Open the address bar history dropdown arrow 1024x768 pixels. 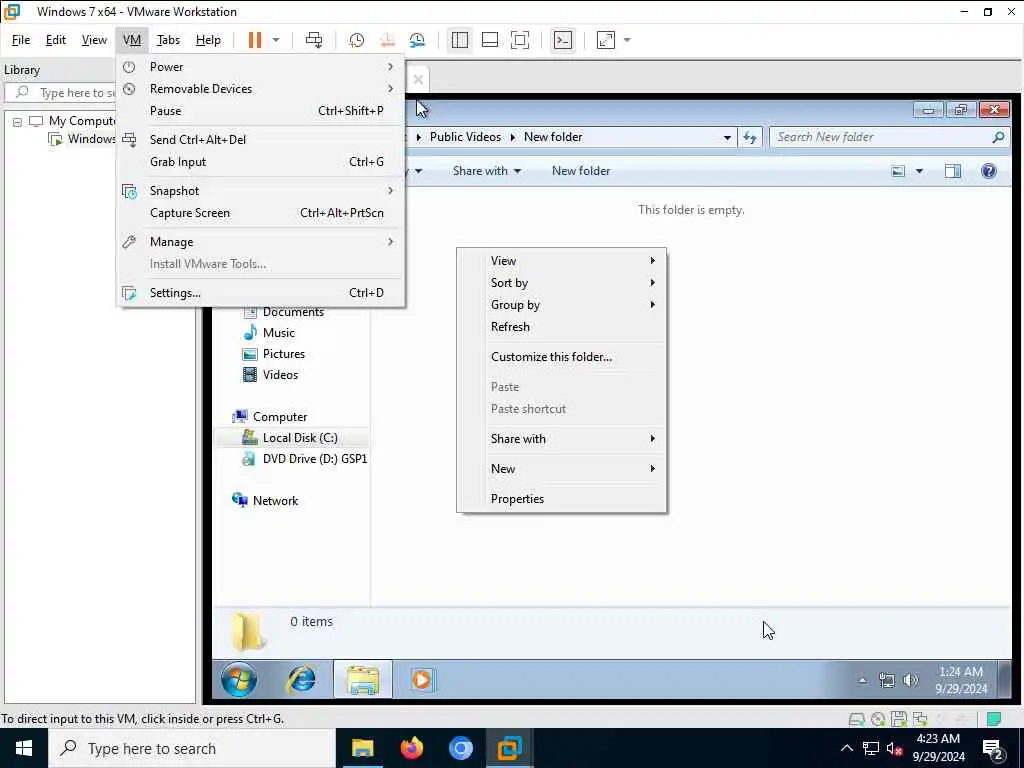click(x=727, y=137)
